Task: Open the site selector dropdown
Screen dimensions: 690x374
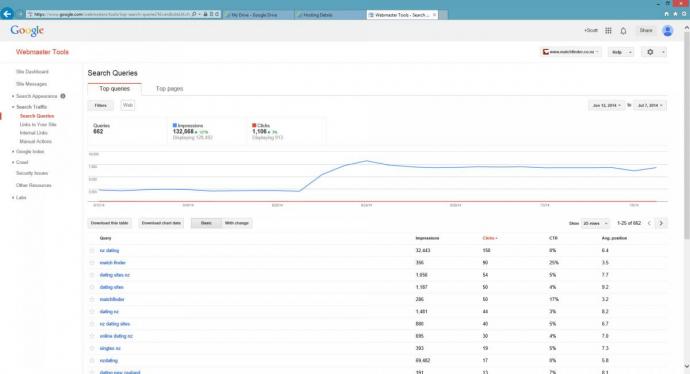Action: 571,52
